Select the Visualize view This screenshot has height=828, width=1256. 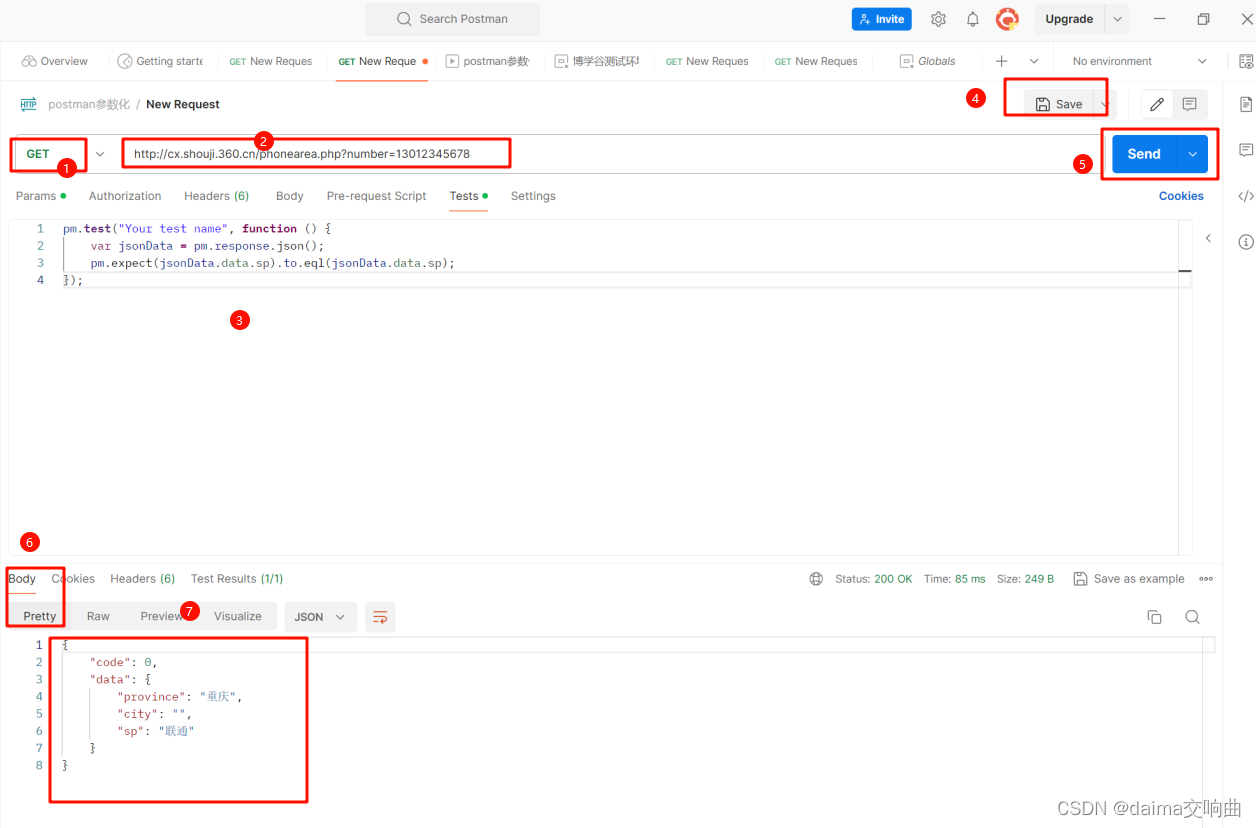pos(237,616)
